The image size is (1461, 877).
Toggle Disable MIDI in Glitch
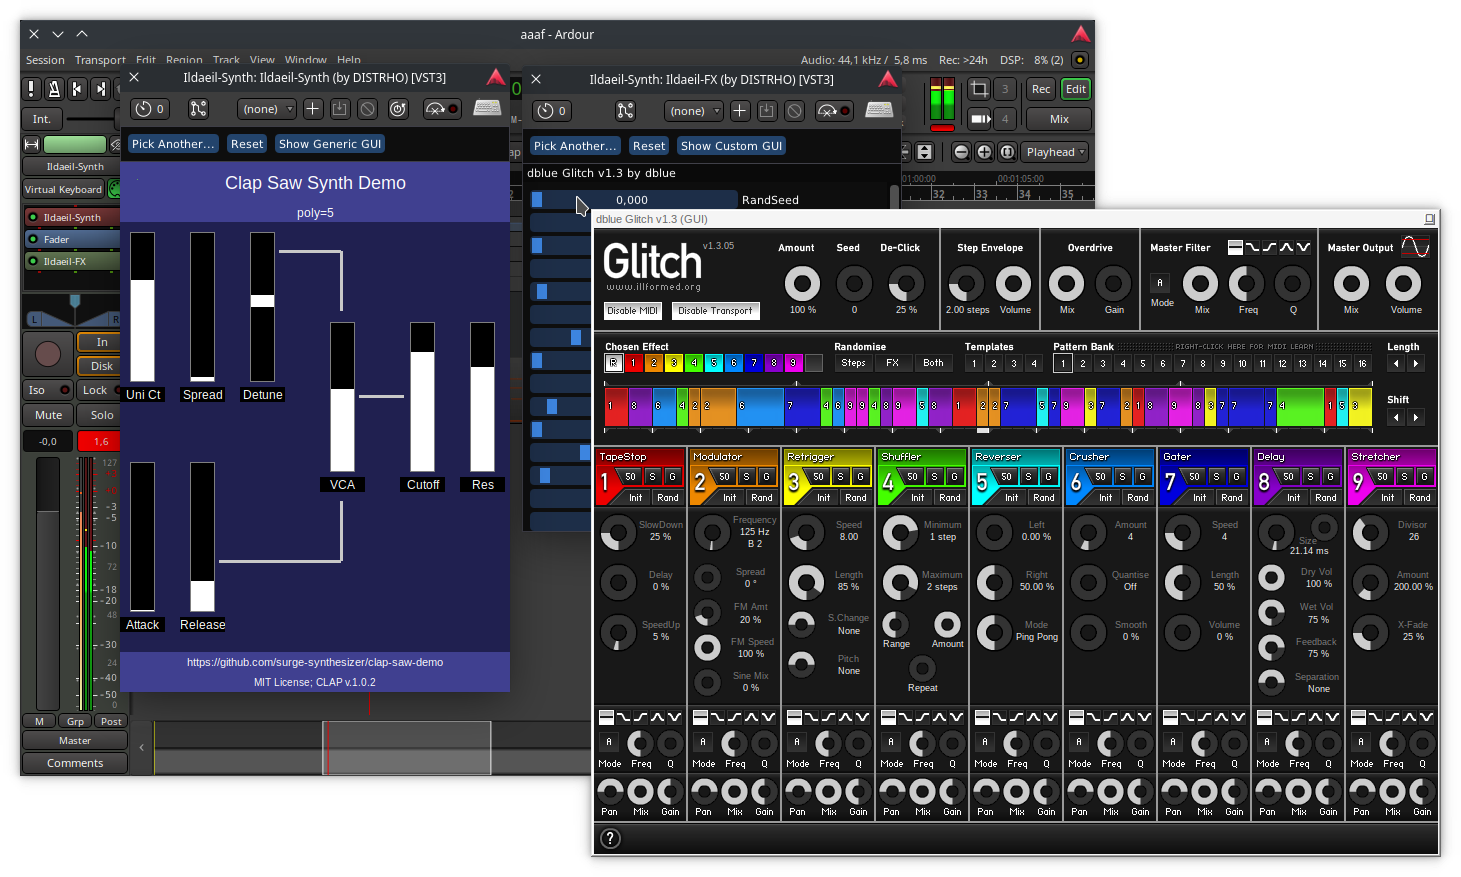(632, 311)
